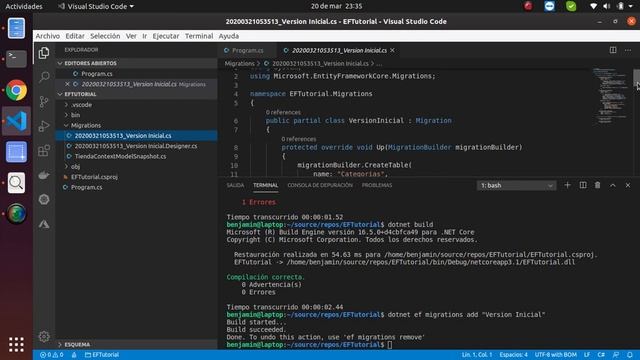Open notifications bell in status bar
640x360 pixels.
pyautogui.click(x=629, y=355)
